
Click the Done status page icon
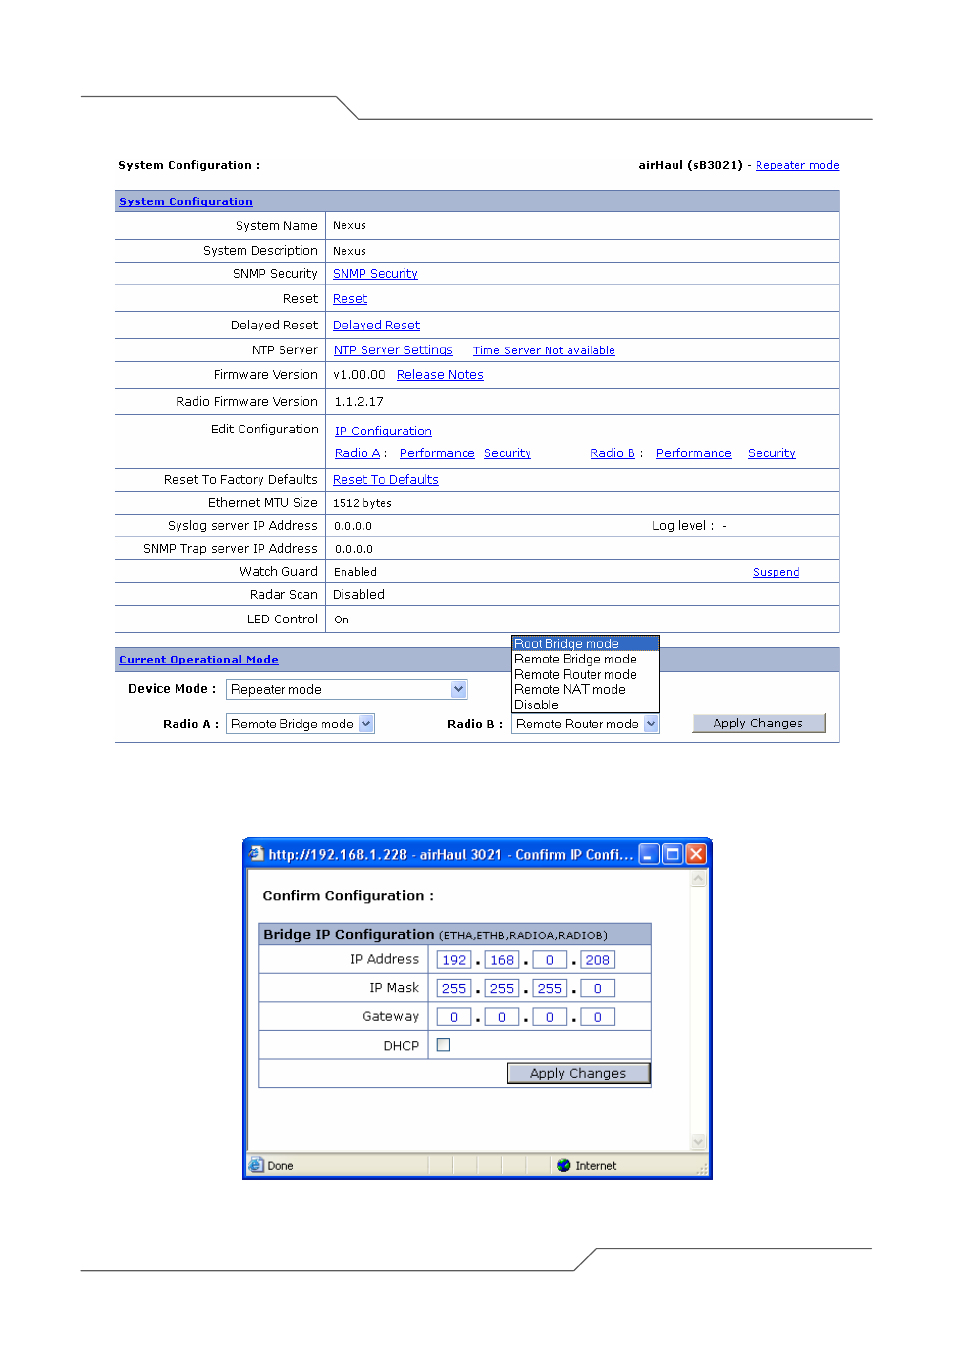pyautogui.click(x=256, y=1165)
